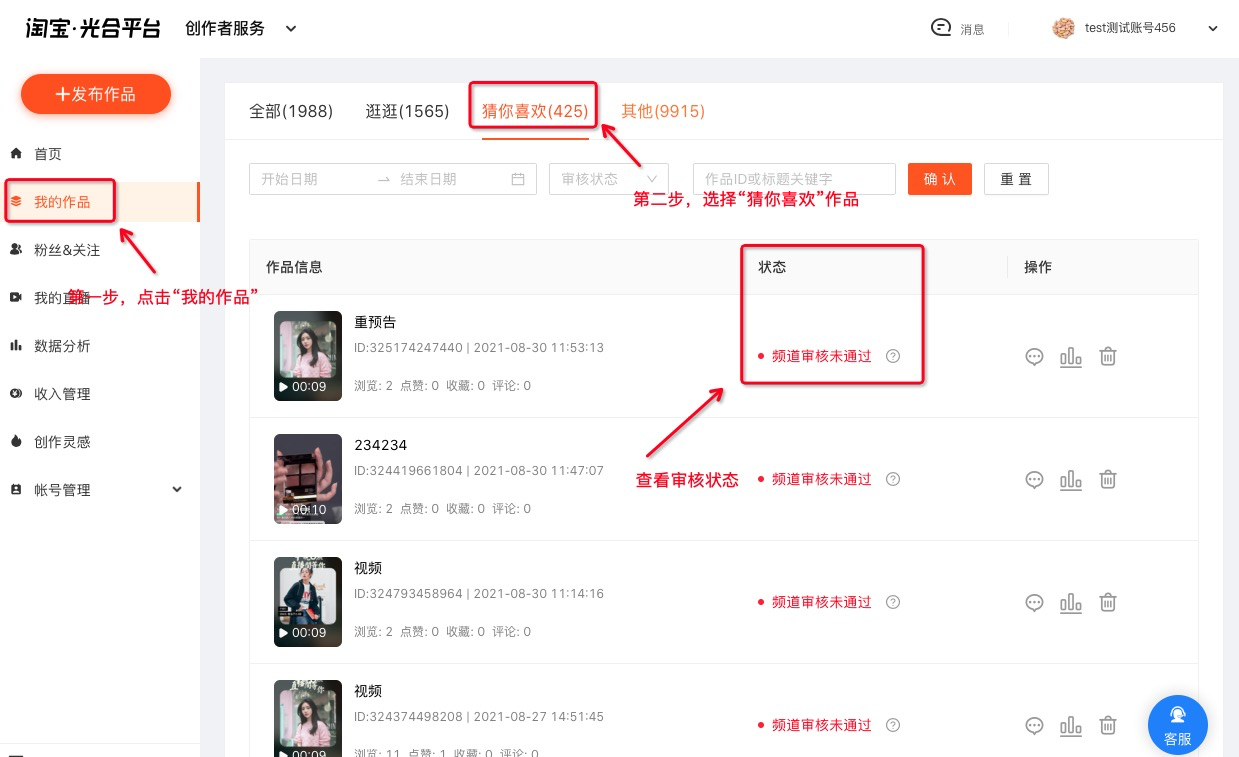Click the comment icon for 重预告 video

click(x=1035, y=357)
